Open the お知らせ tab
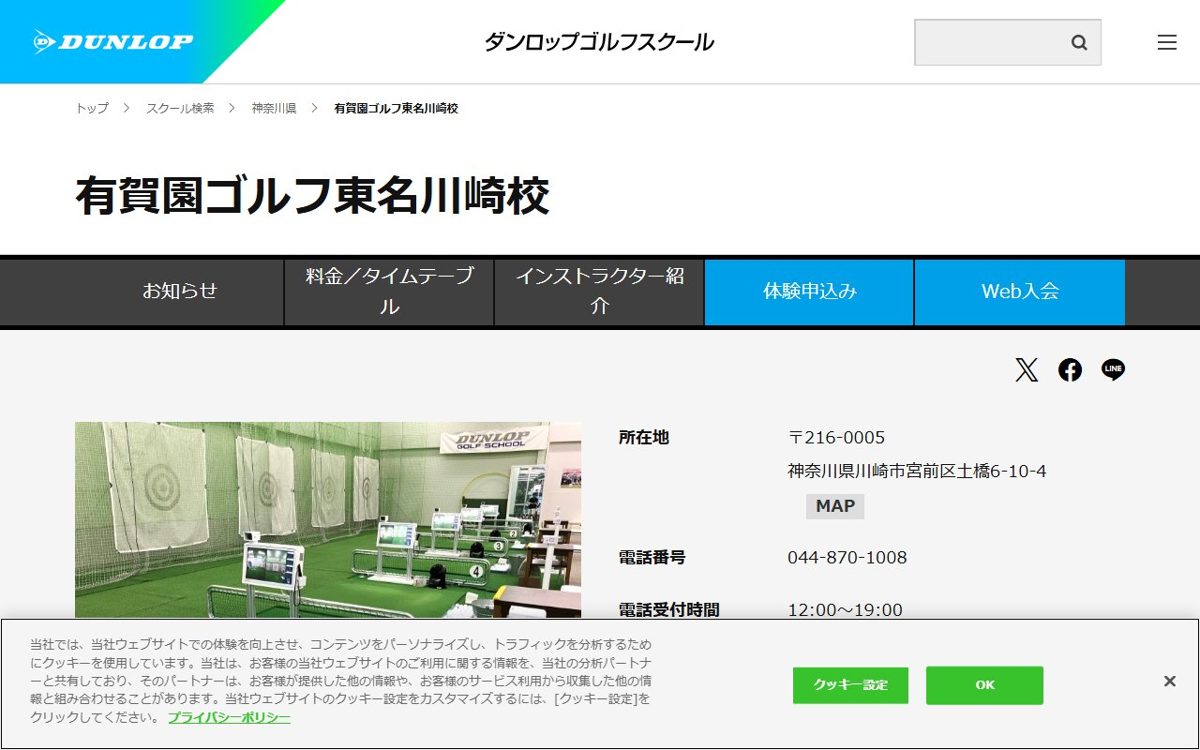The image size is (1200, 750). [179, 292]
